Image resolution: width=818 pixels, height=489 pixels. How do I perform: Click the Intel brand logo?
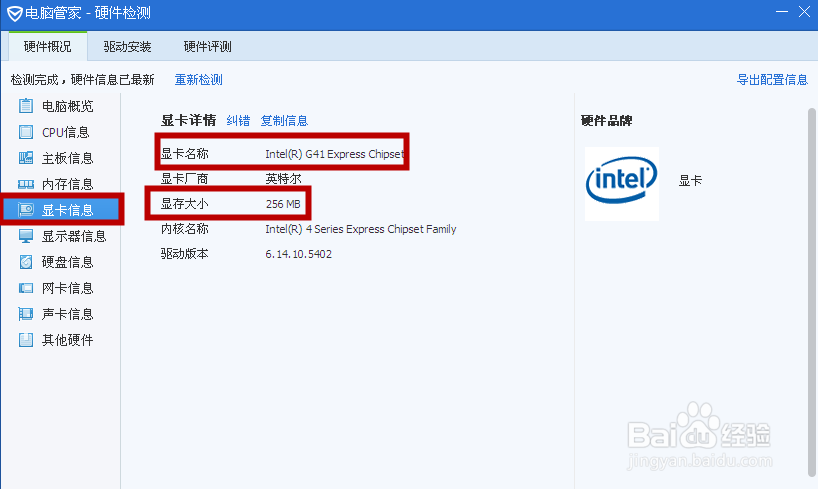click(621, 183)
